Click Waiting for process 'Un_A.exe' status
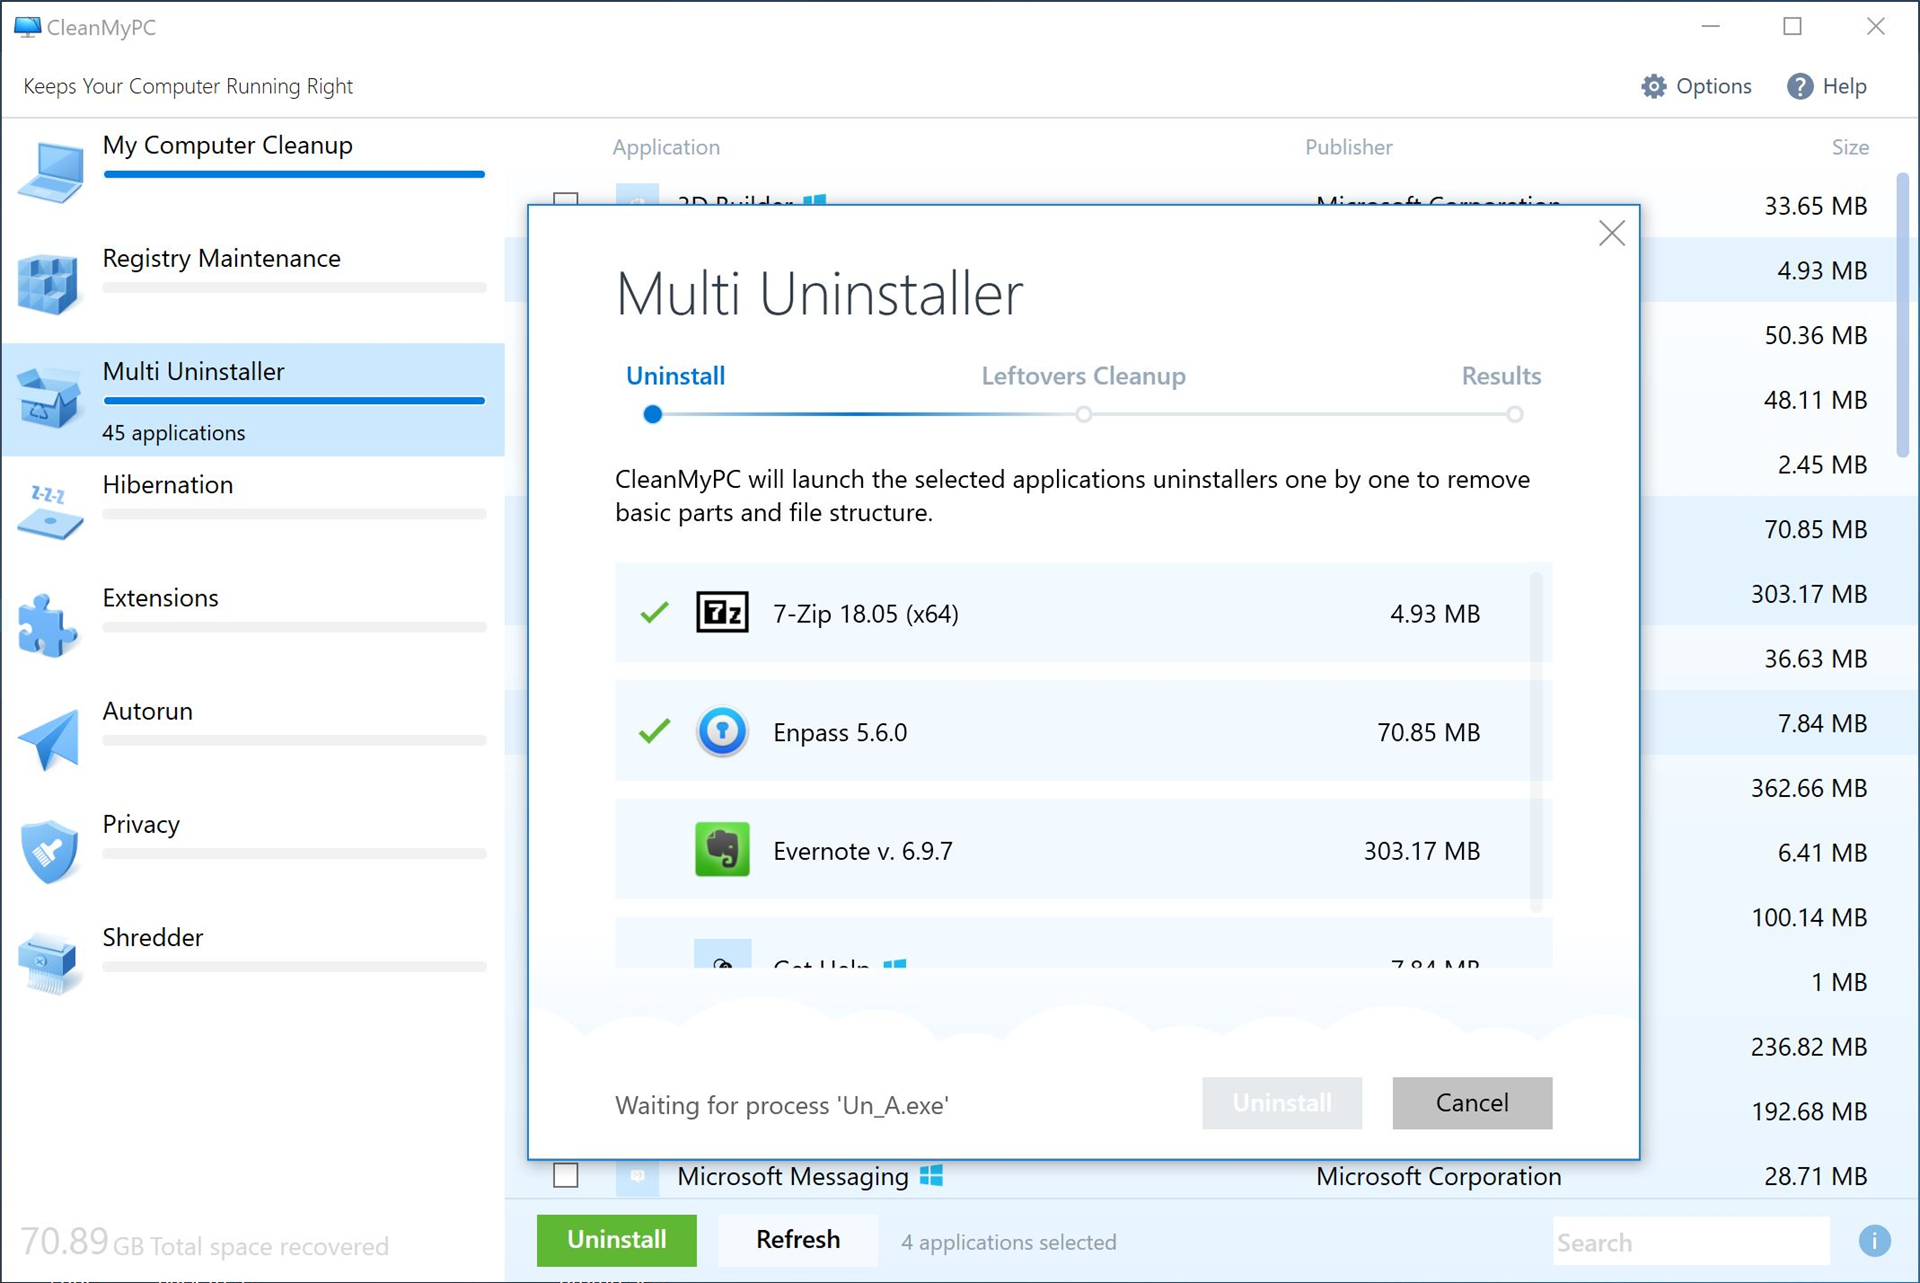This screenshot has height=1283, width=1920. click(x=782, y=1105)
